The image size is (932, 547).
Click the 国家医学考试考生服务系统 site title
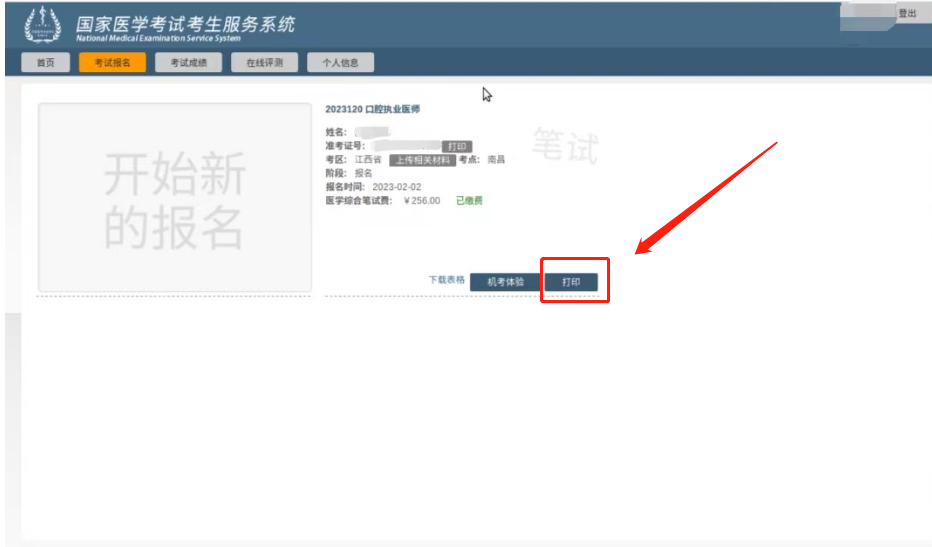[x=185, y=23]
